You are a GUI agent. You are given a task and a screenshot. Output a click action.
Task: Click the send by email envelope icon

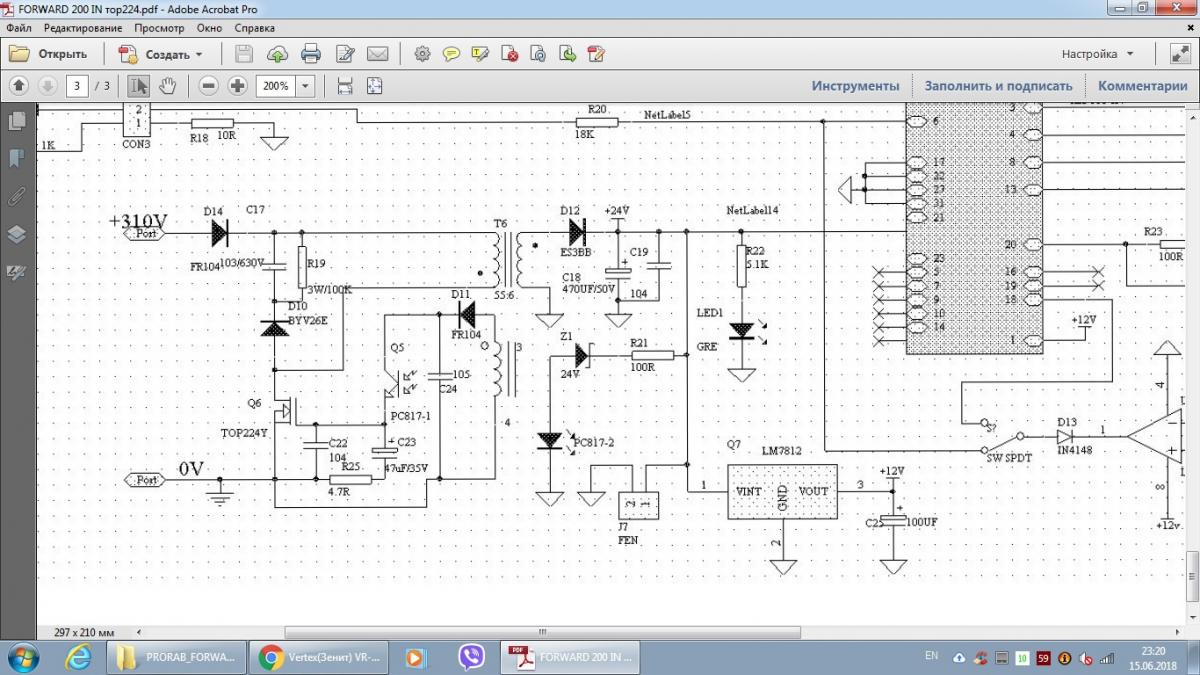click(377, 54)
